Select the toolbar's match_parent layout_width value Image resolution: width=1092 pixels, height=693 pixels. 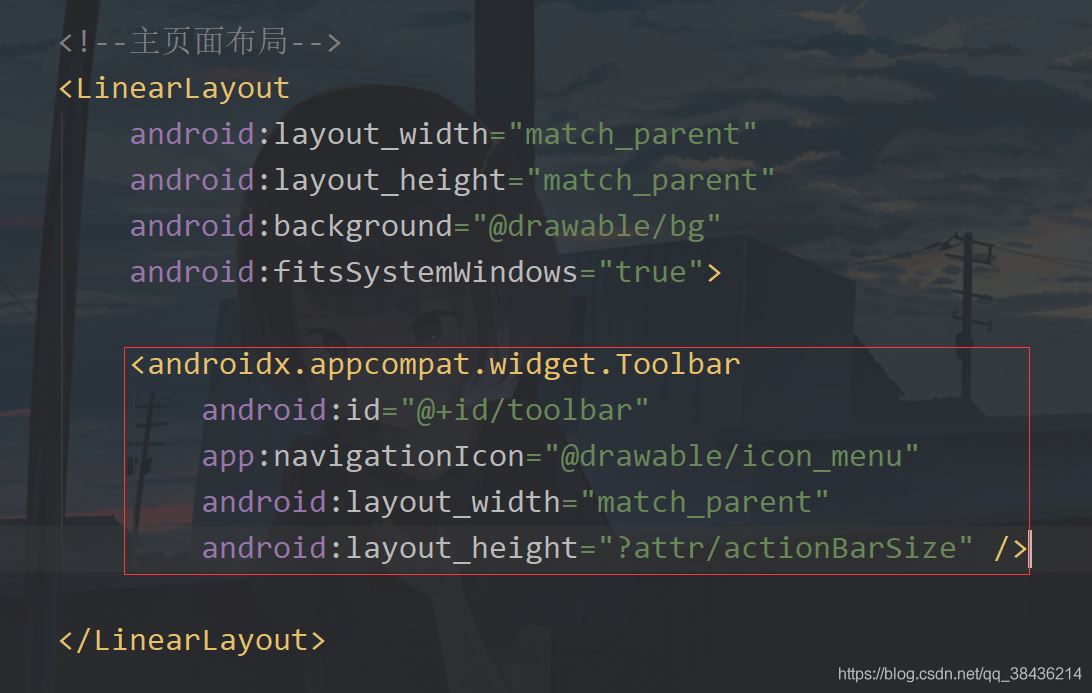coord(705,502)
